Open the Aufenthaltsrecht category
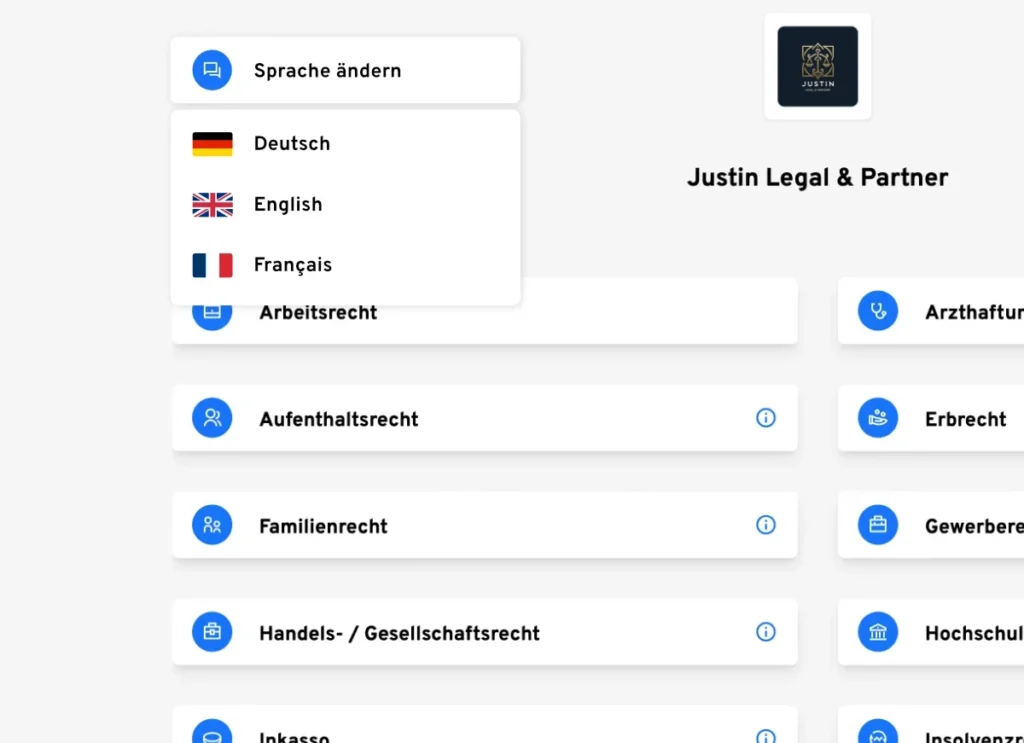This screenshot has width=1024, height=743. tap(339, 419)
